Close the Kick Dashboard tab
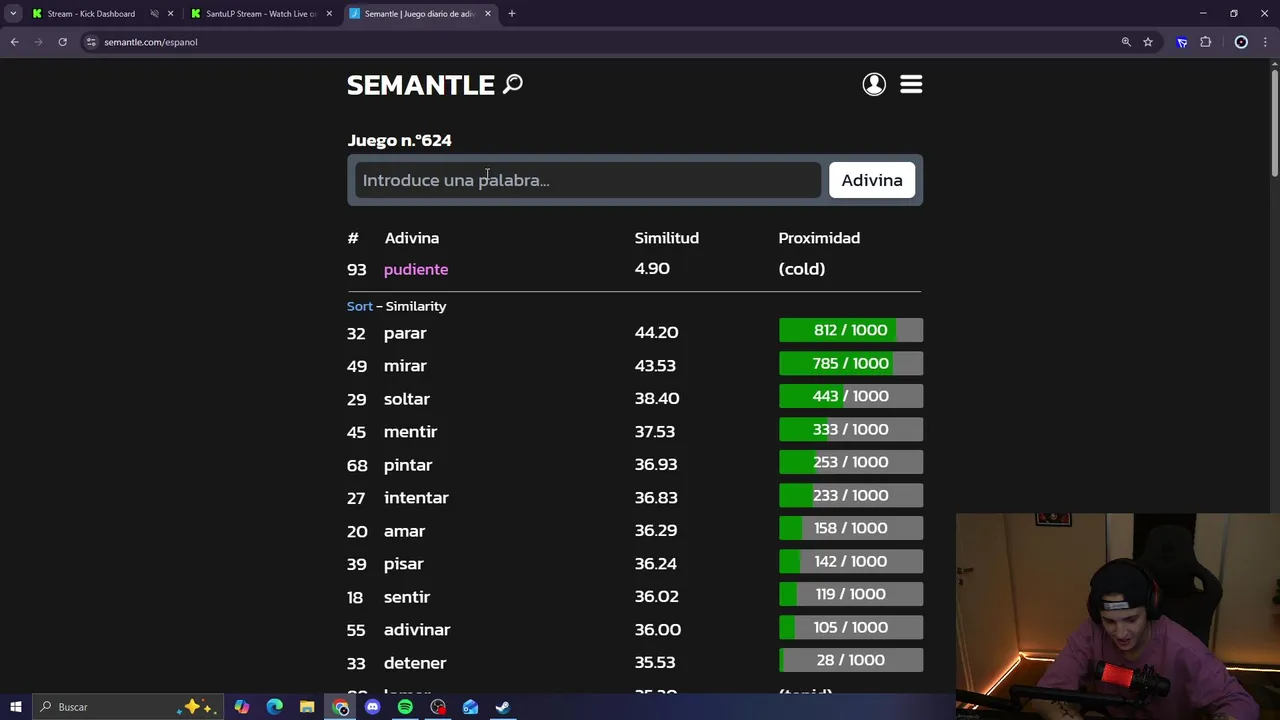This screenshot has width=1280, height=720. (170, 13)
